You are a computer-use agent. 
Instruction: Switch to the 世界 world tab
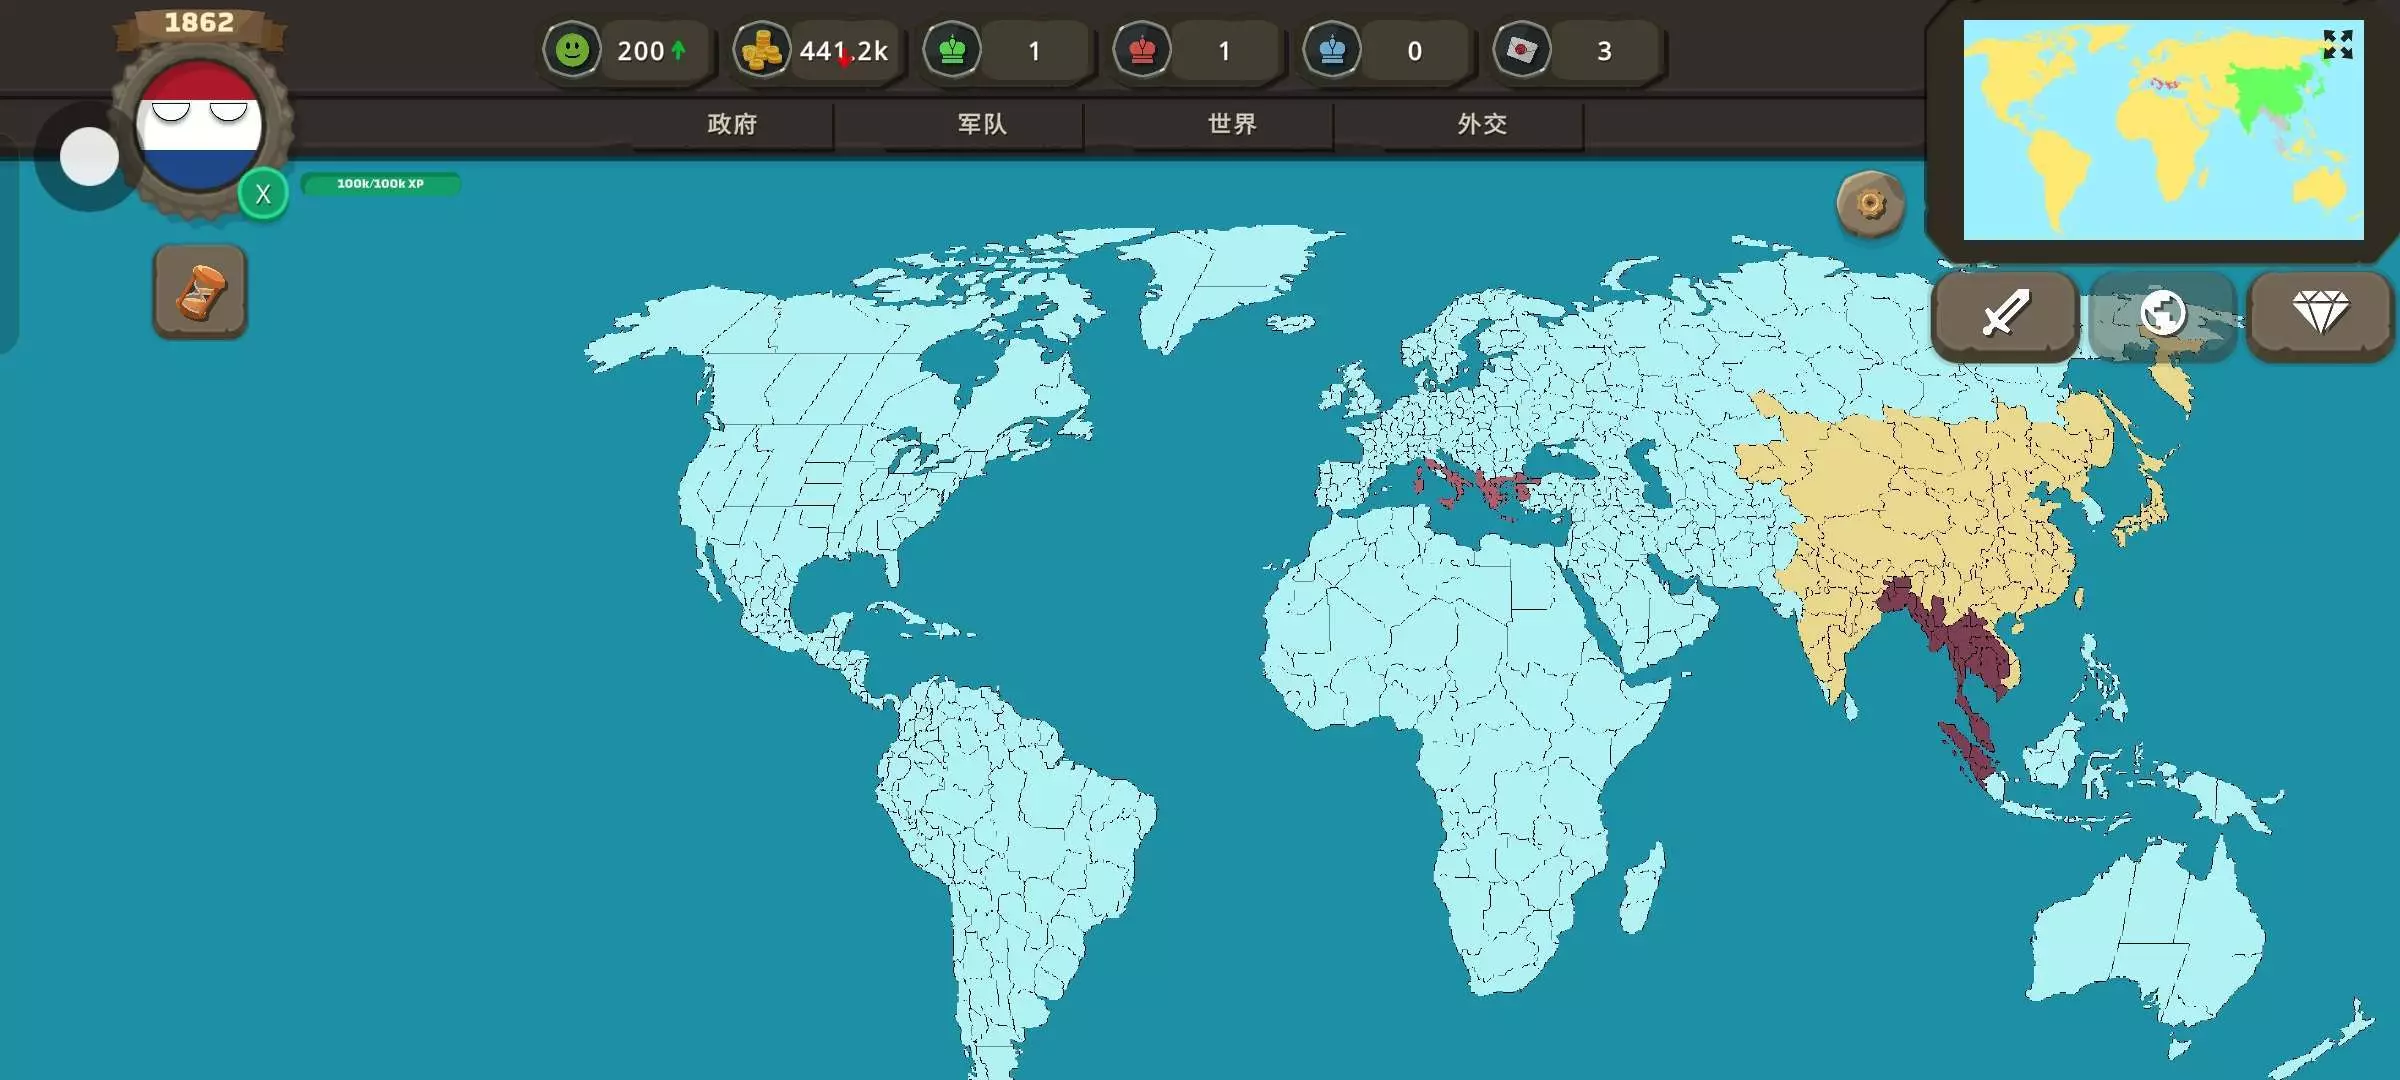point(1232,124)
